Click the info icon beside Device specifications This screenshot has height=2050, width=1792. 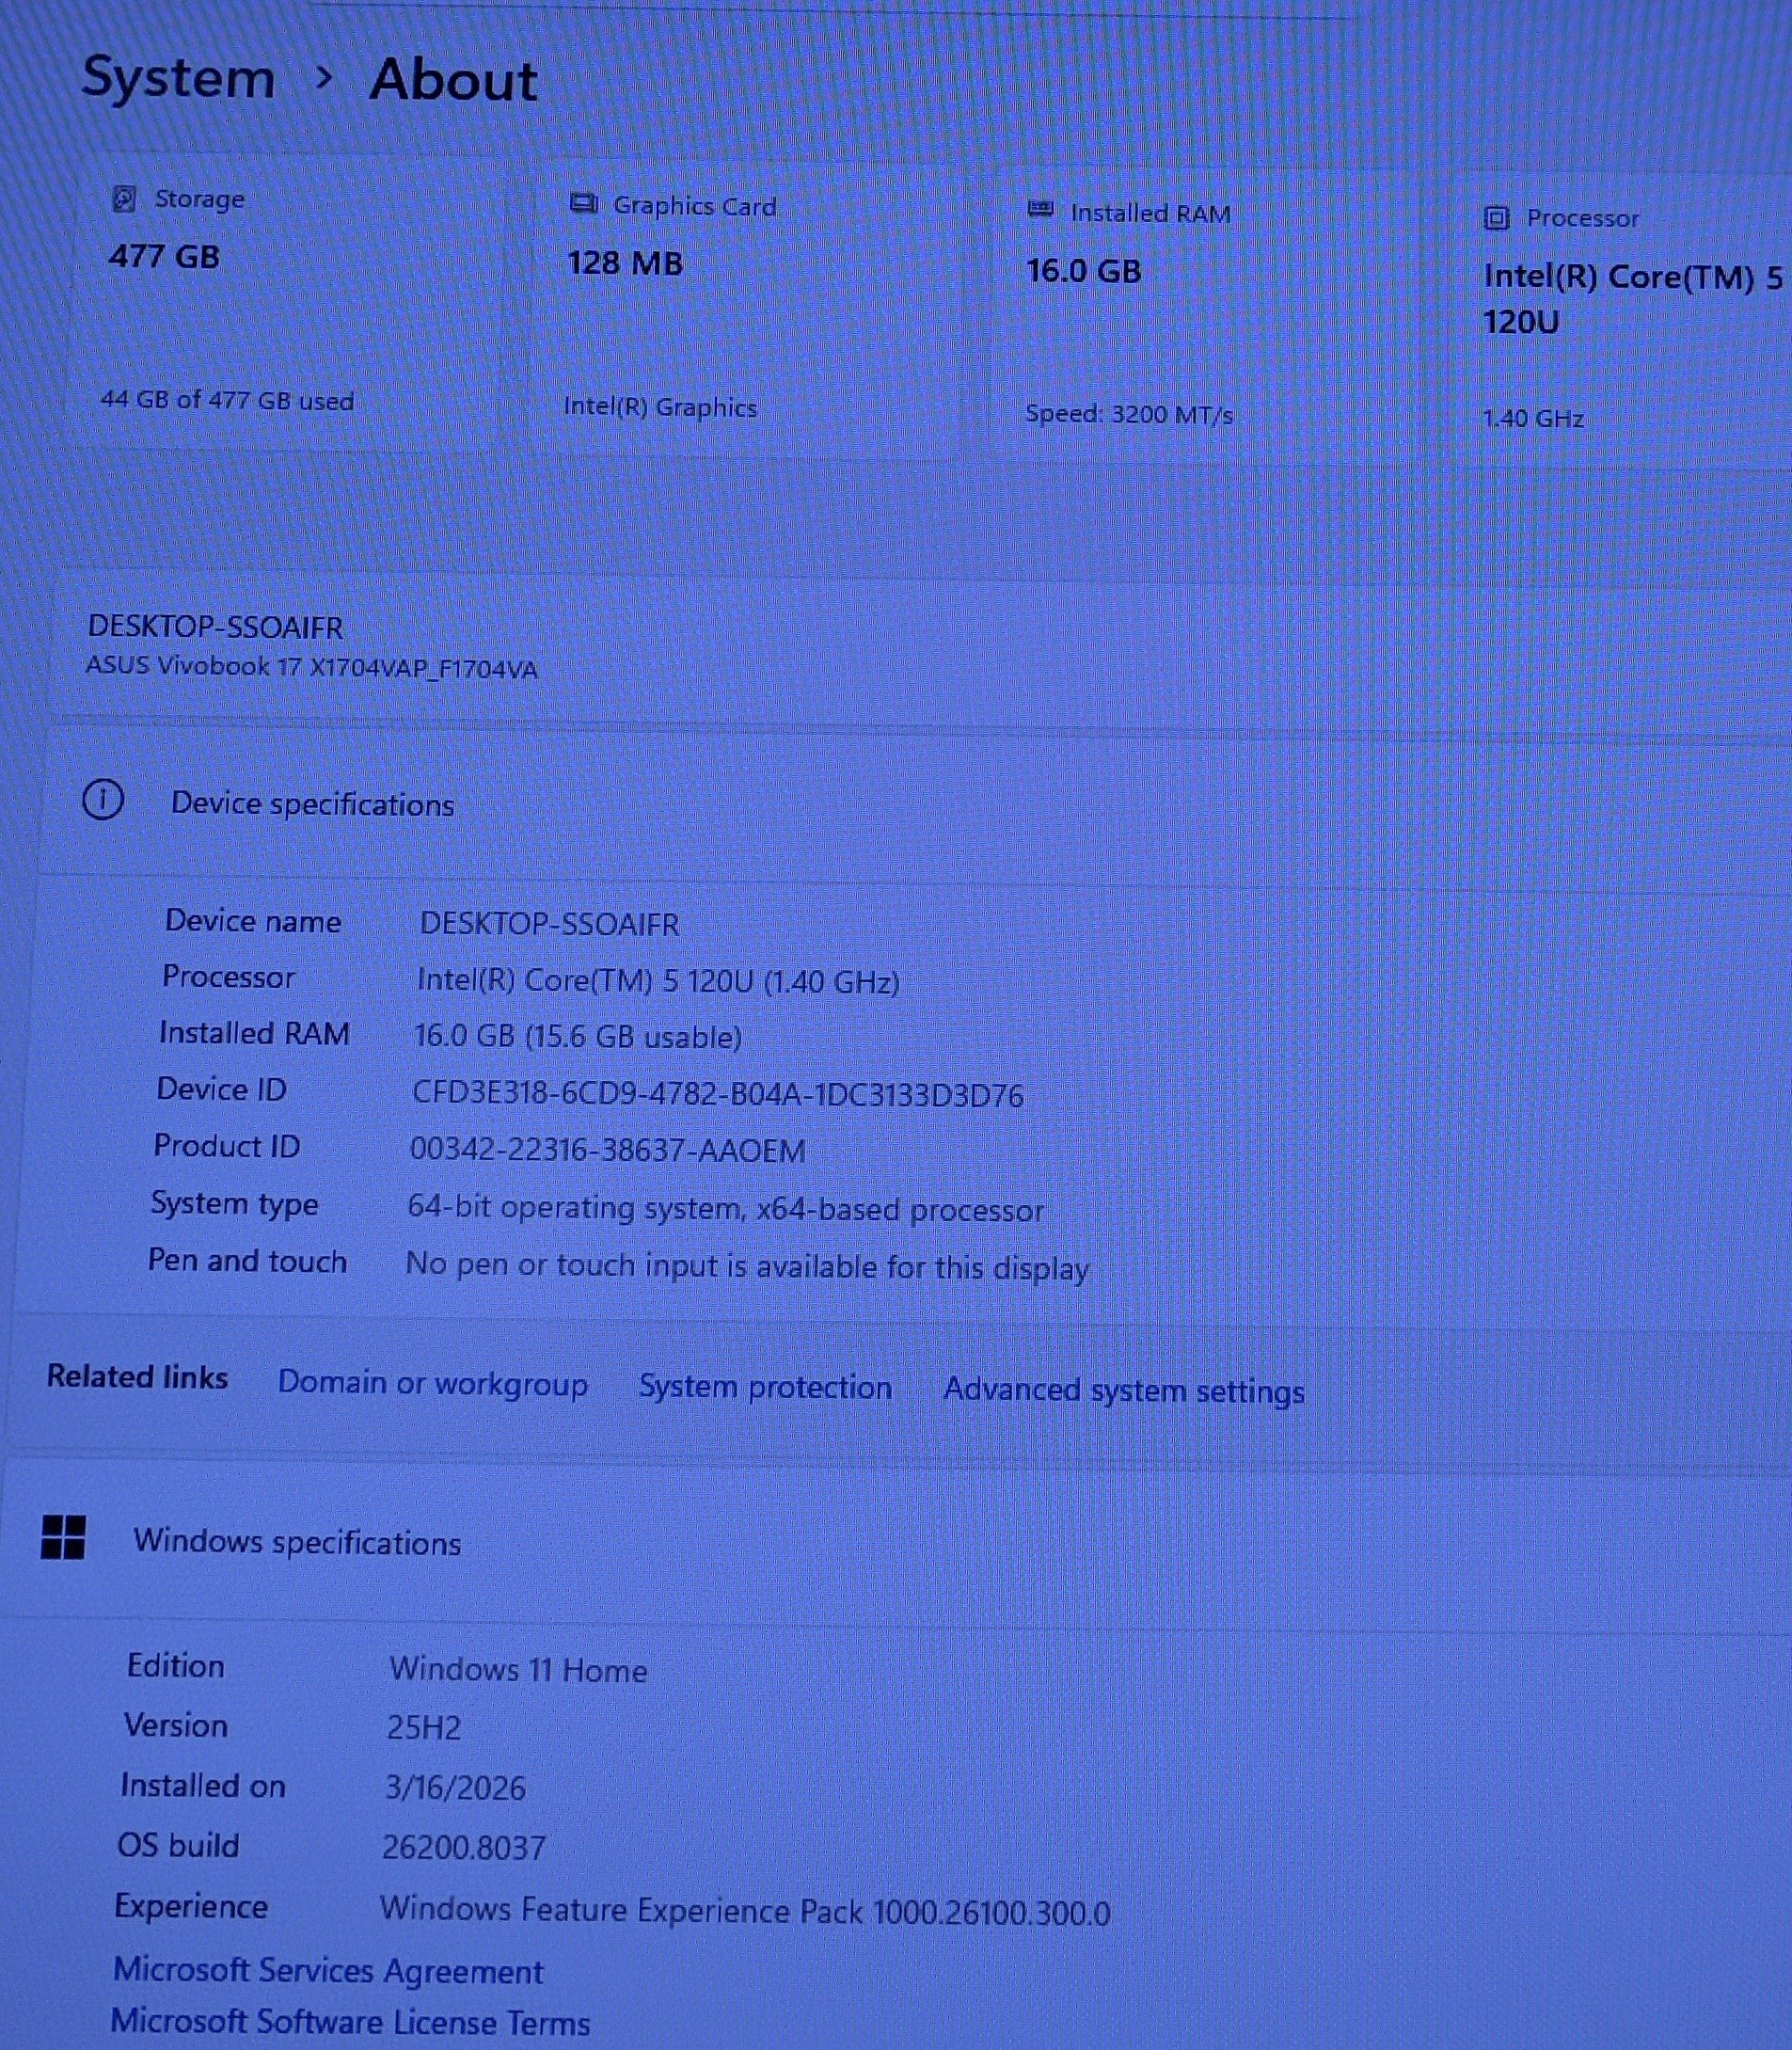coord(103,800)
